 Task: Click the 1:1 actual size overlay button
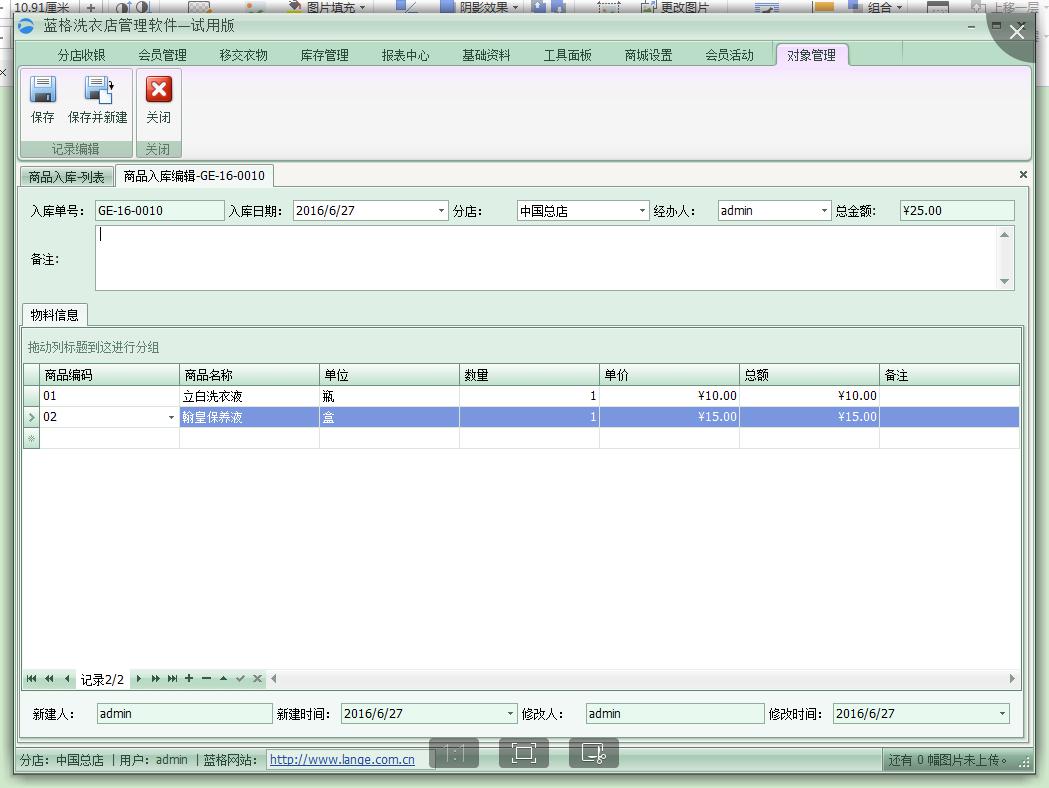click(x=454, y=754)
